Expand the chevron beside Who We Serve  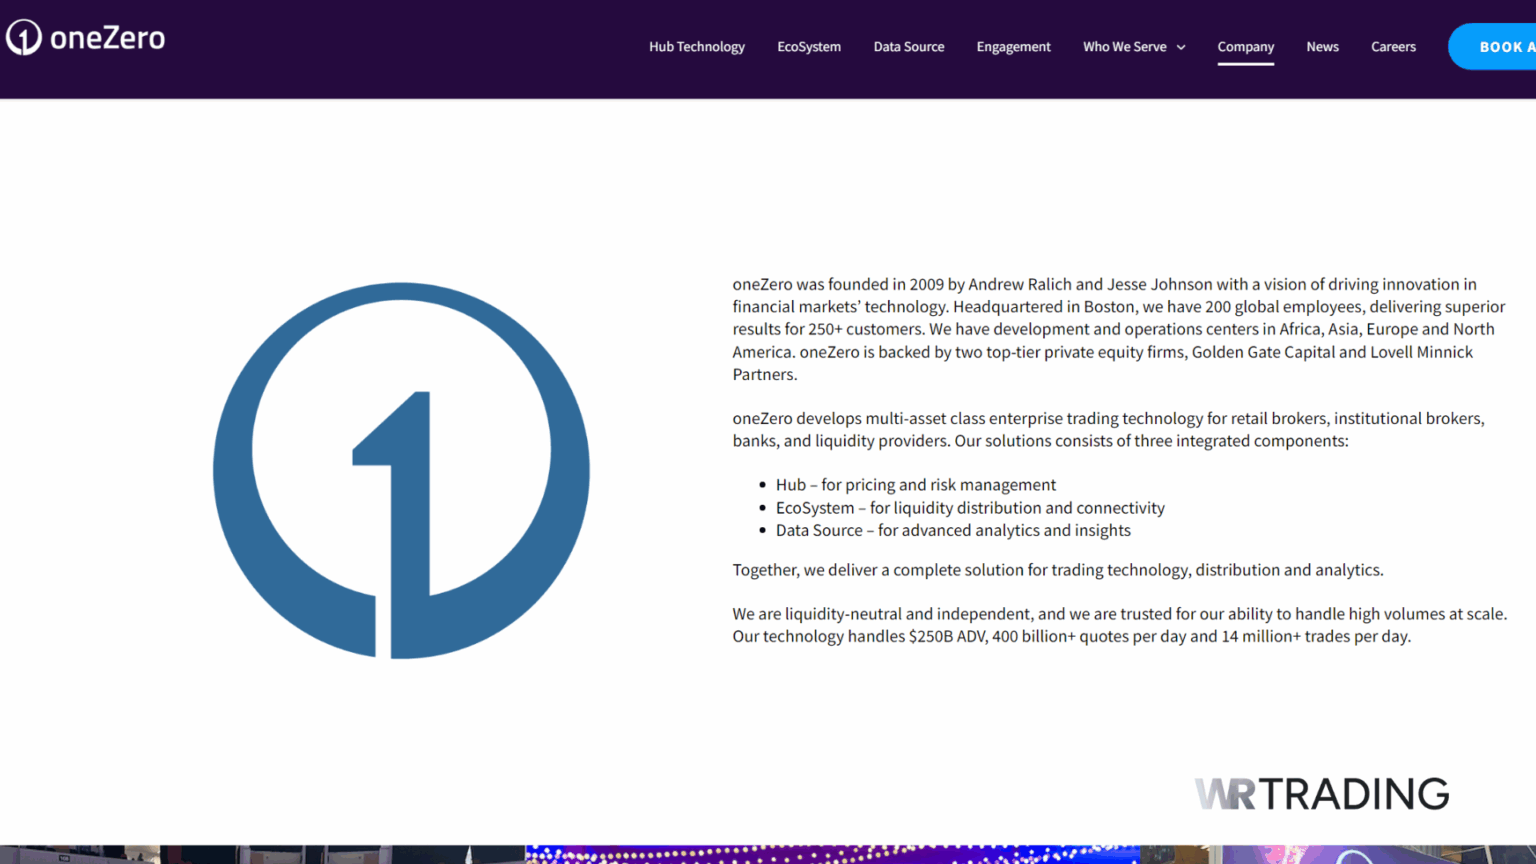point(1181,48)
